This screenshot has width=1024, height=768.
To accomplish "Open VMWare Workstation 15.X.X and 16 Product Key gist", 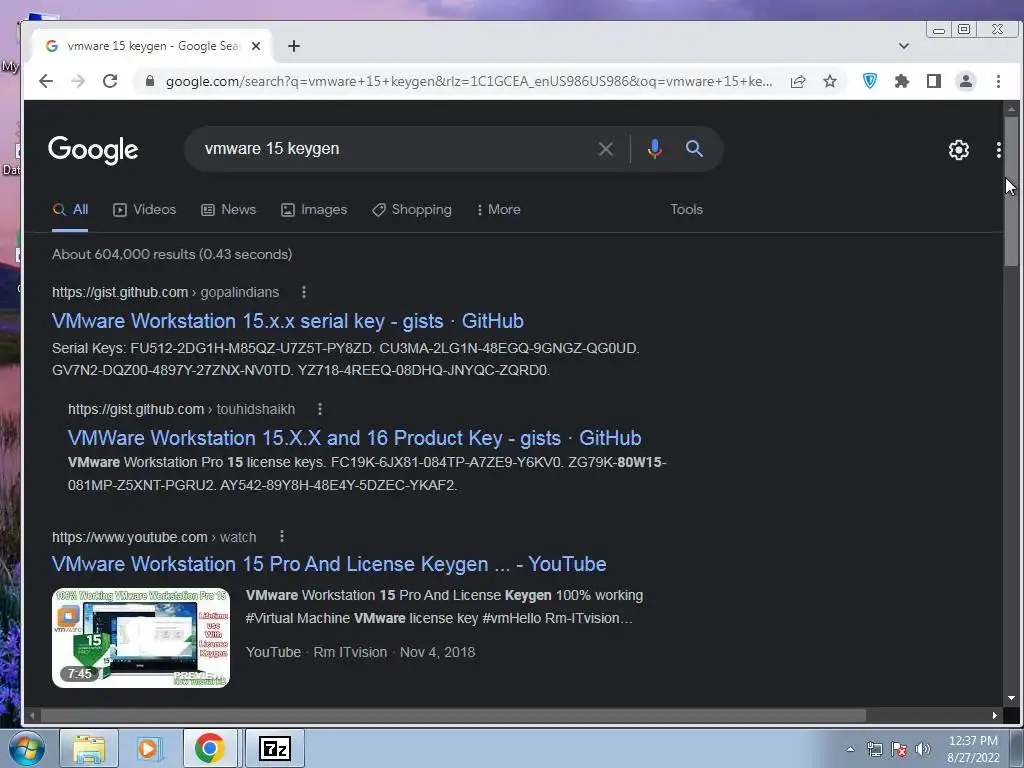I will (x=354, y=438).
